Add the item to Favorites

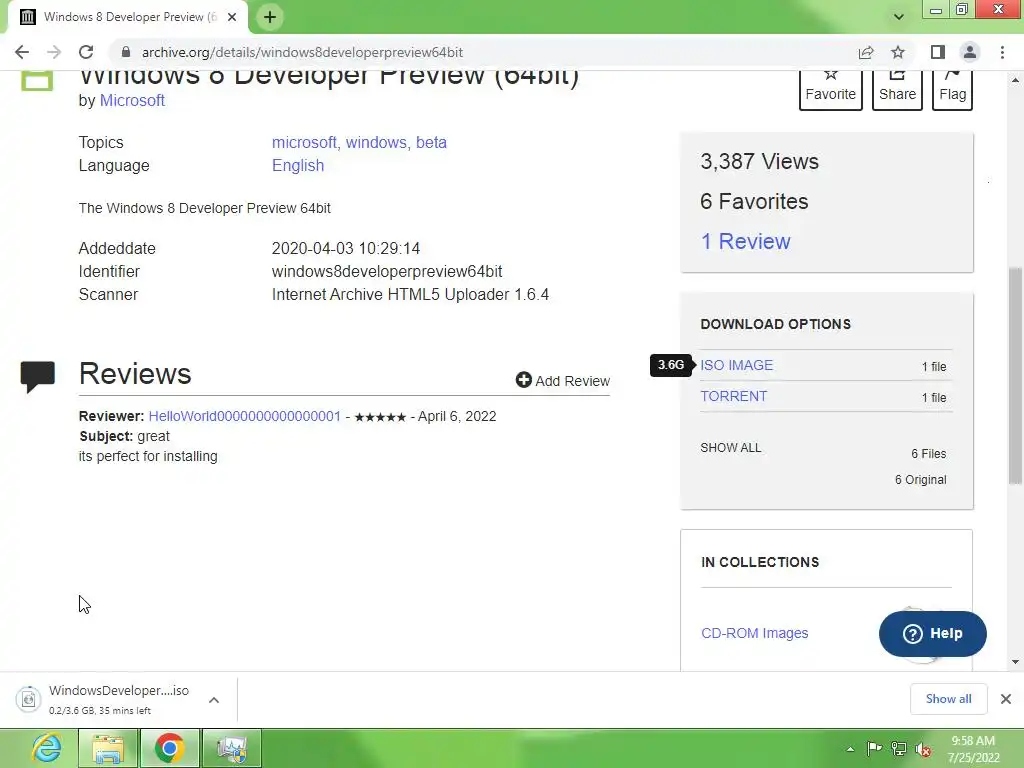[831, 89]
